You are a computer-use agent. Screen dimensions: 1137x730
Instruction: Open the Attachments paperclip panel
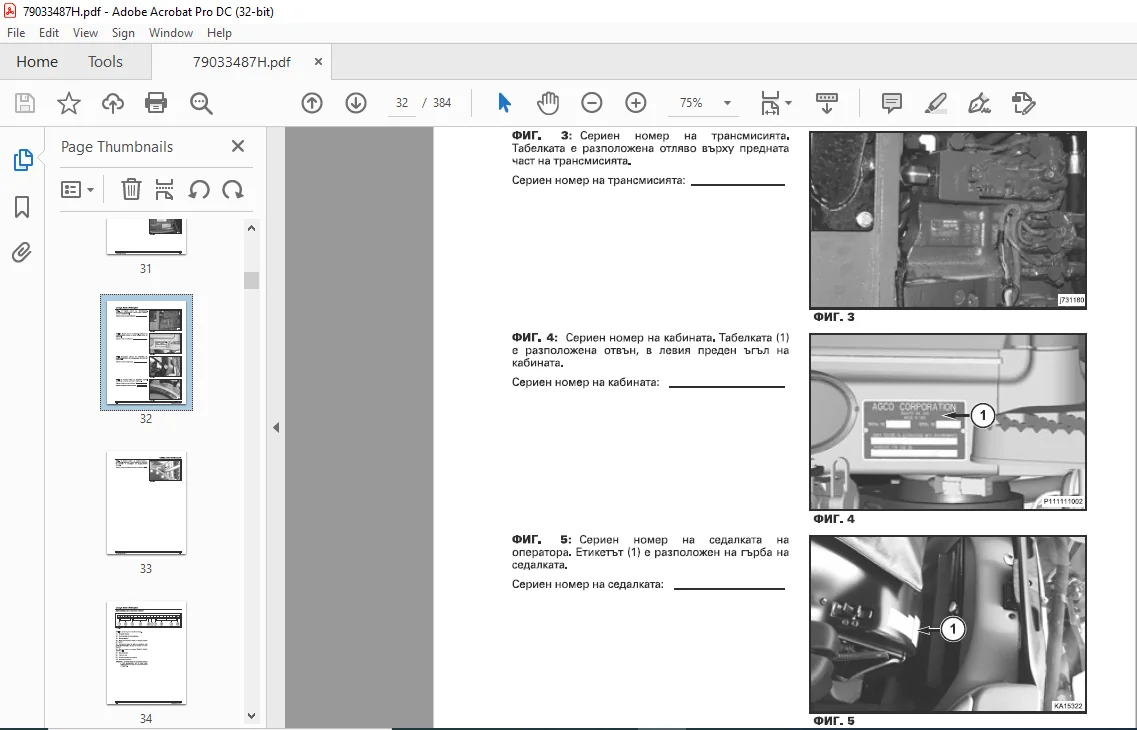click(22, 253)
